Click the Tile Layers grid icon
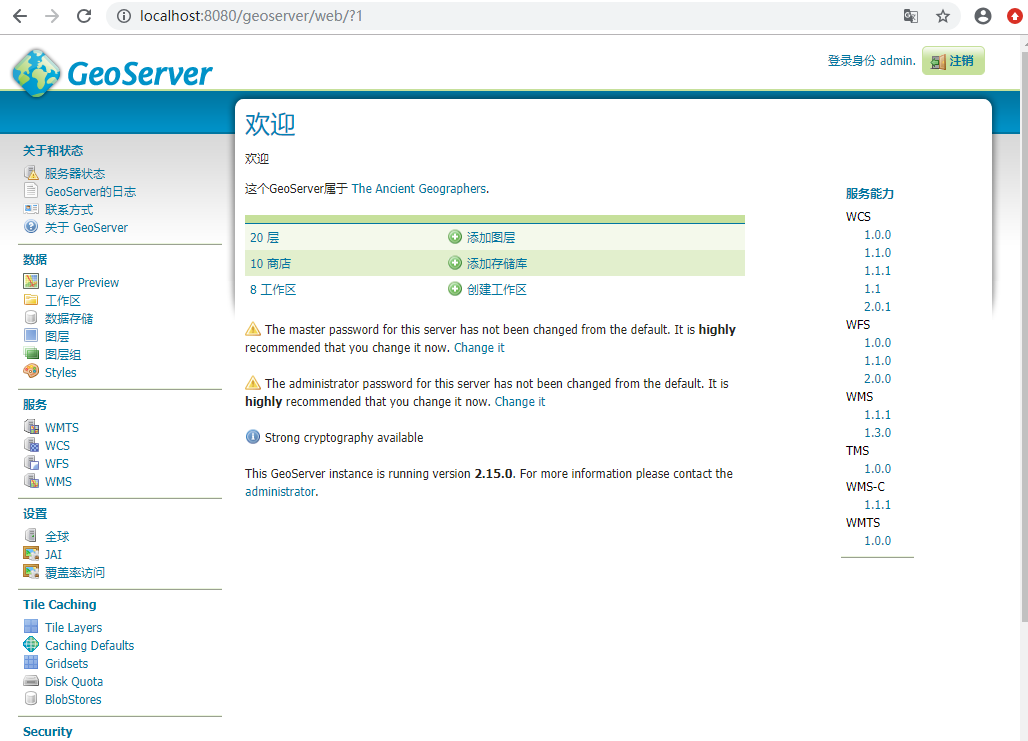The width and height of the screenshot is (1028, 741). [31, 626]
